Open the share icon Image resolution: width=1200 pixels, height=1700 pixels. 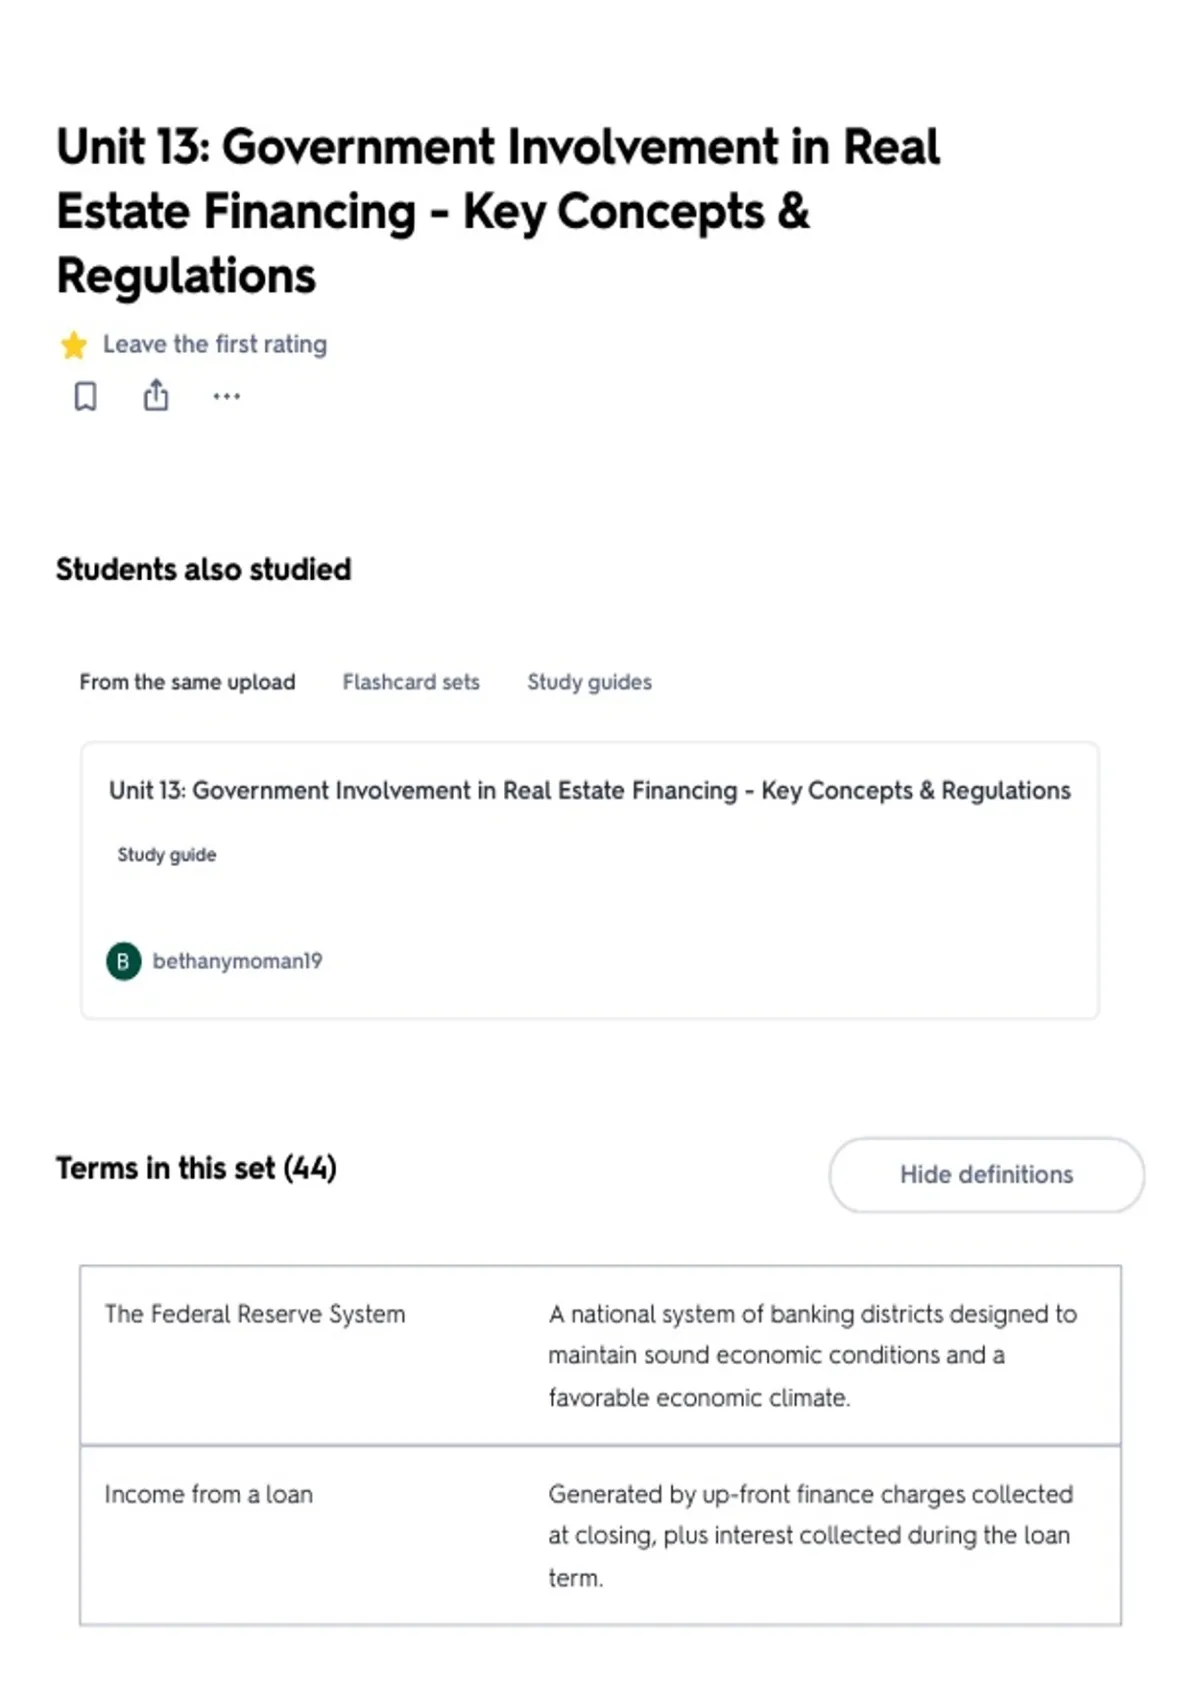tap(156, 395)
